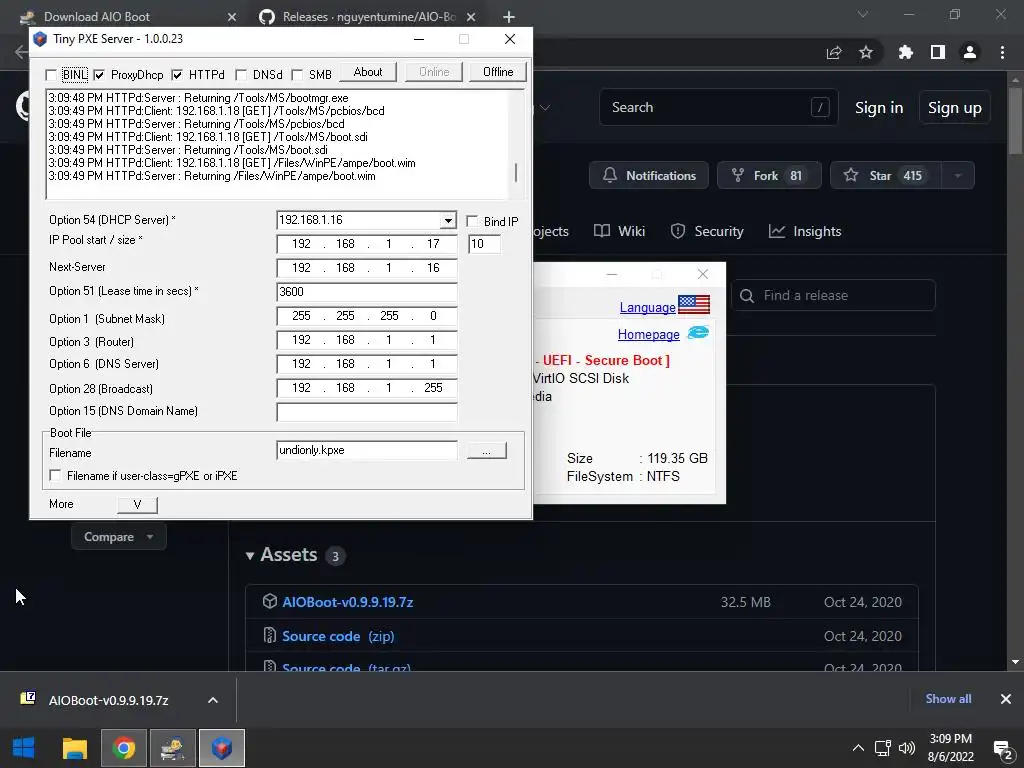The height and width of the screenshot is (768, 1024).
Task: Click the Tiny PXE Server title bar icon
Action: (40, 39)
